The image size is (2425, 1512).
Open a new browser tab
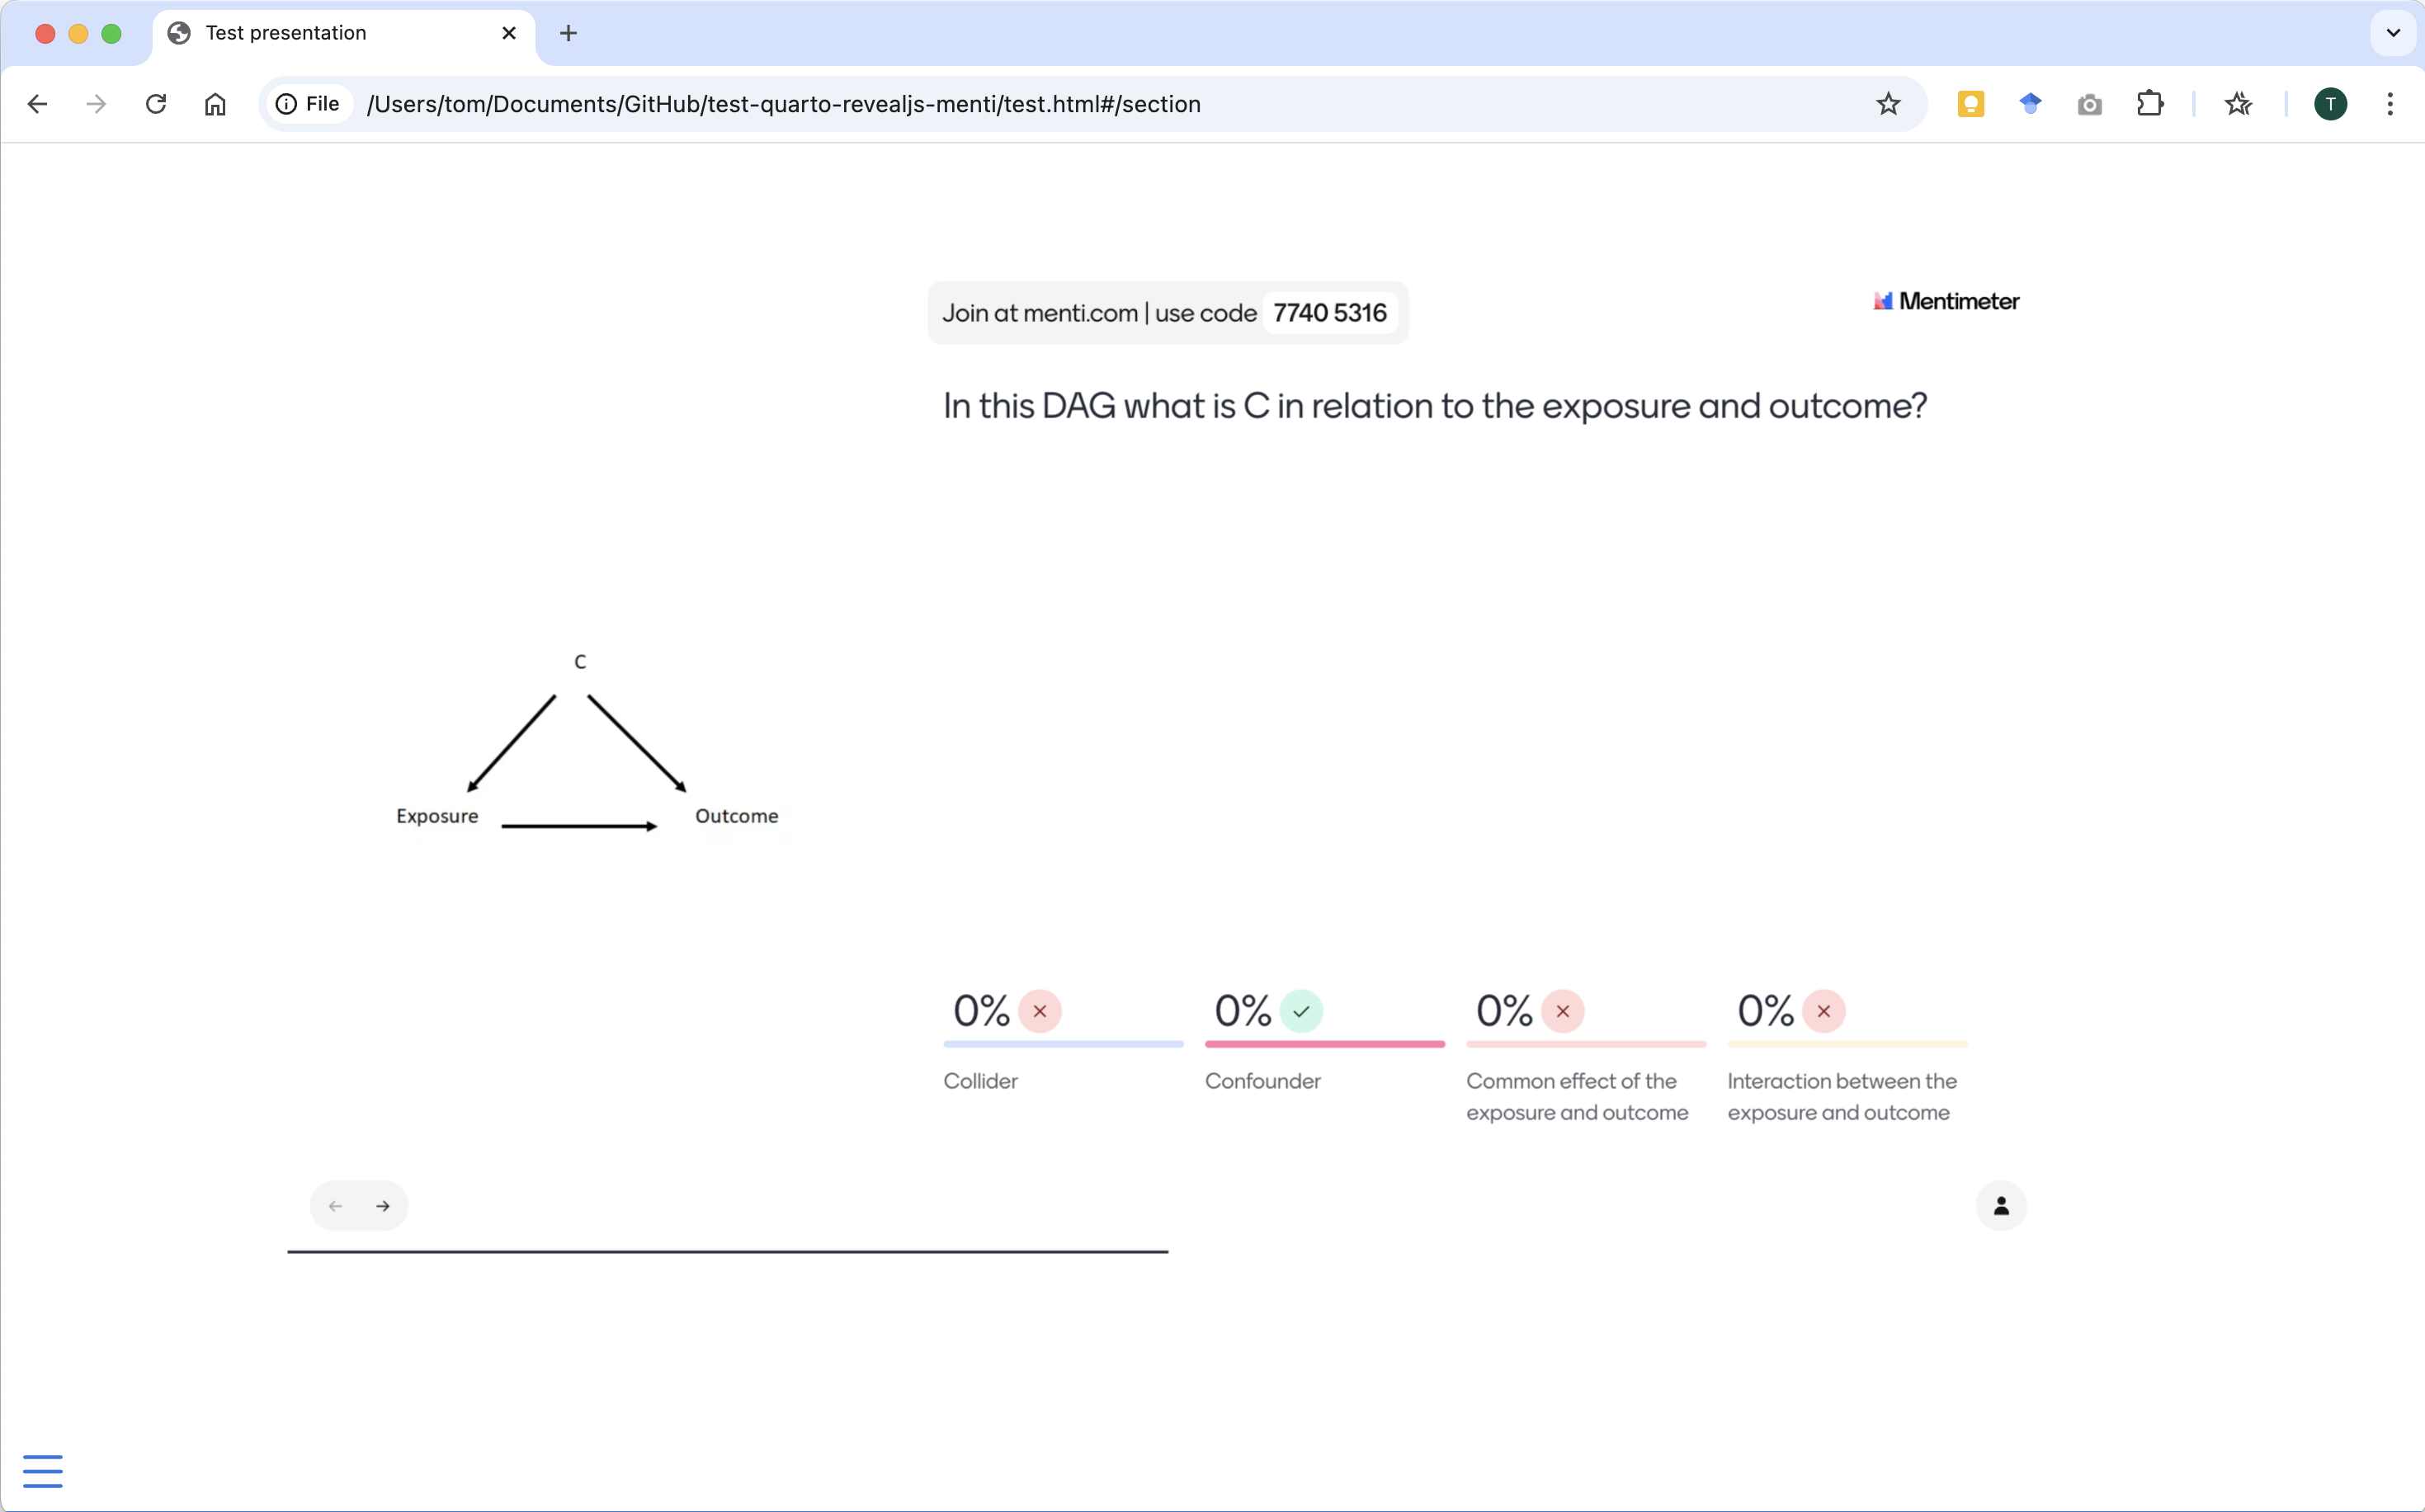(568, 33)
